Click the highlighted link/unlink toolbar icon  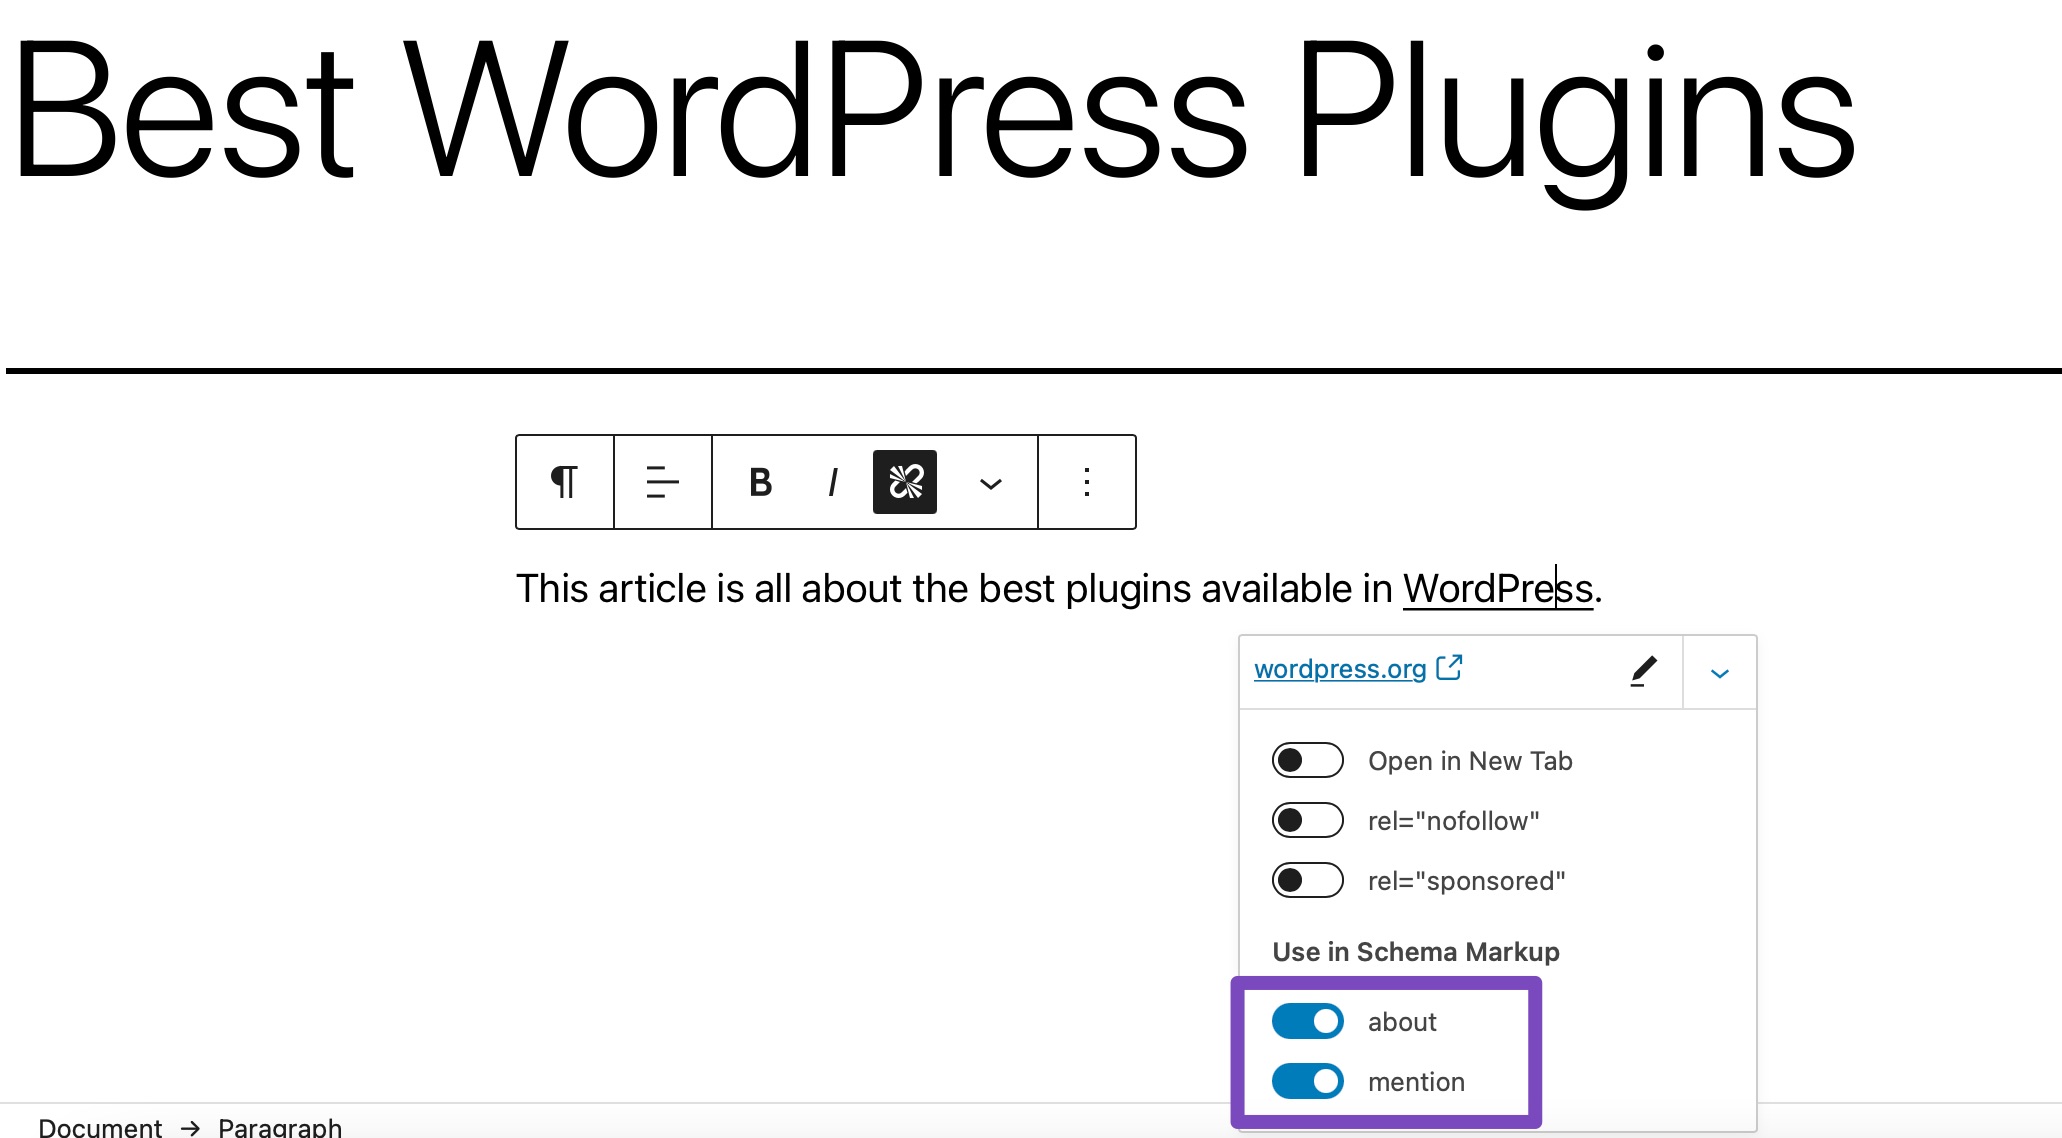point(905,482)
